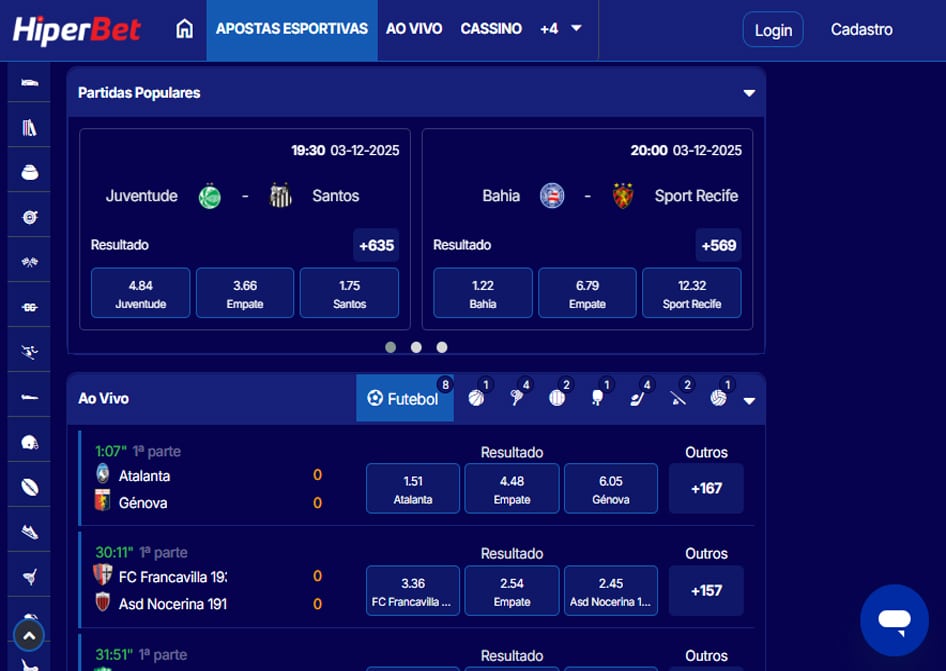This screenshot has height=671, width=946.
Task: Click the Login button
Action: pos(772,29)
